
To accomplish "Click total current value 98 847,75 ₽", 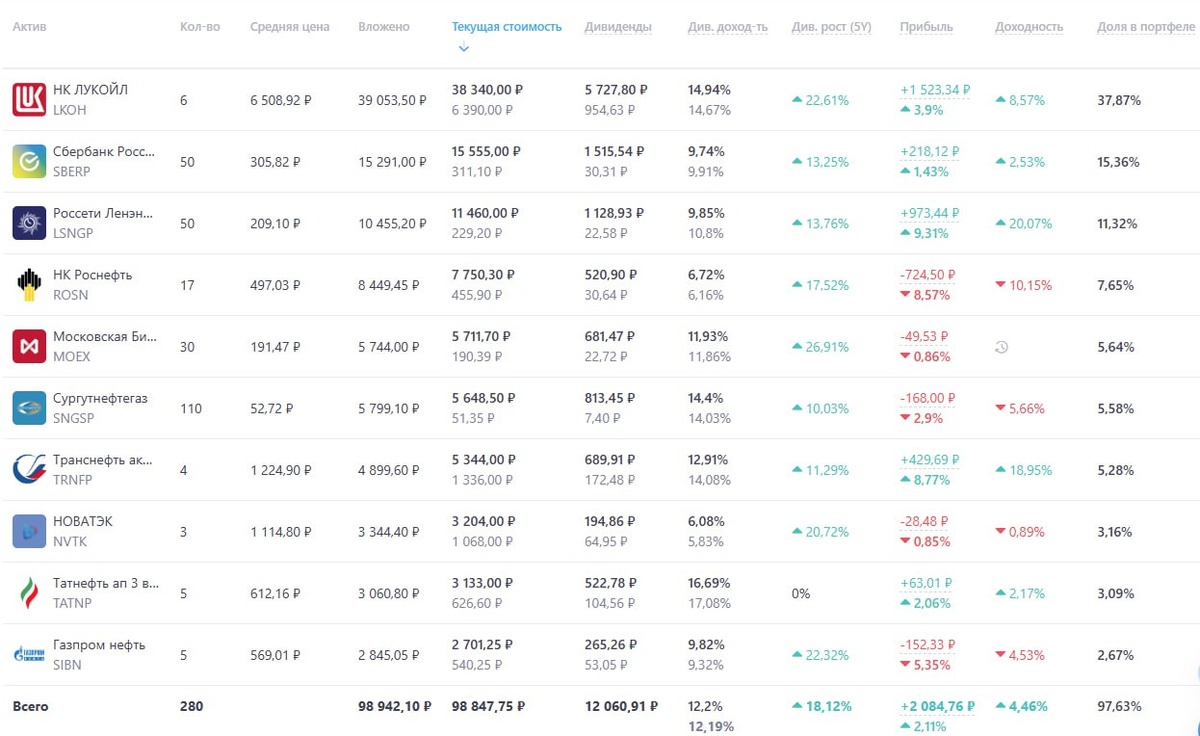I will coord(489,706).
